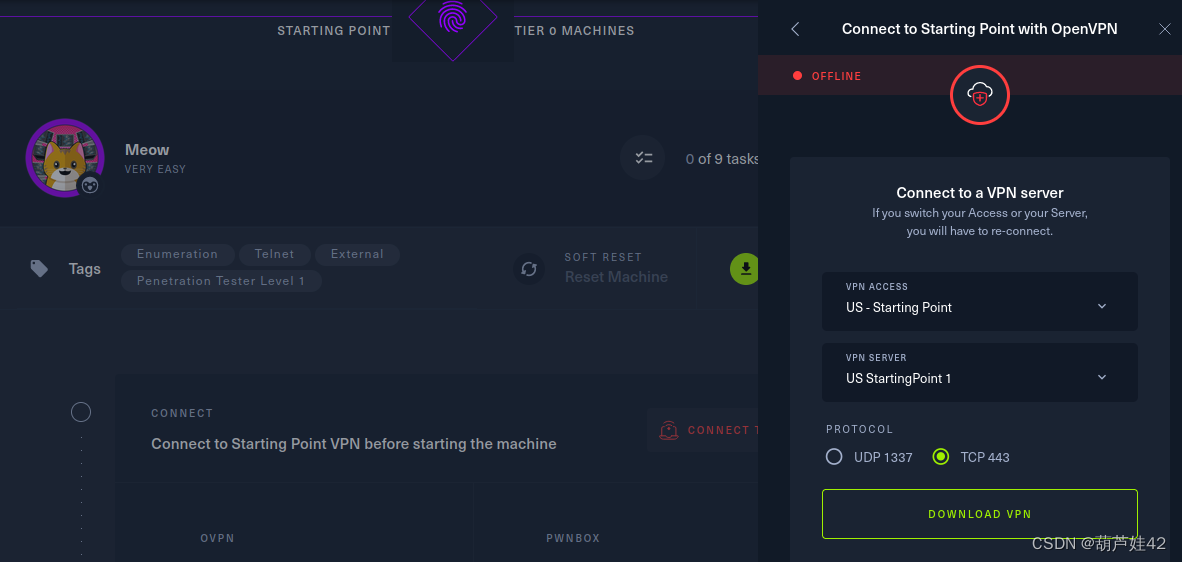Select the TCP 443 protocol option
The image size is (1182, 562).
pos(941,457)
